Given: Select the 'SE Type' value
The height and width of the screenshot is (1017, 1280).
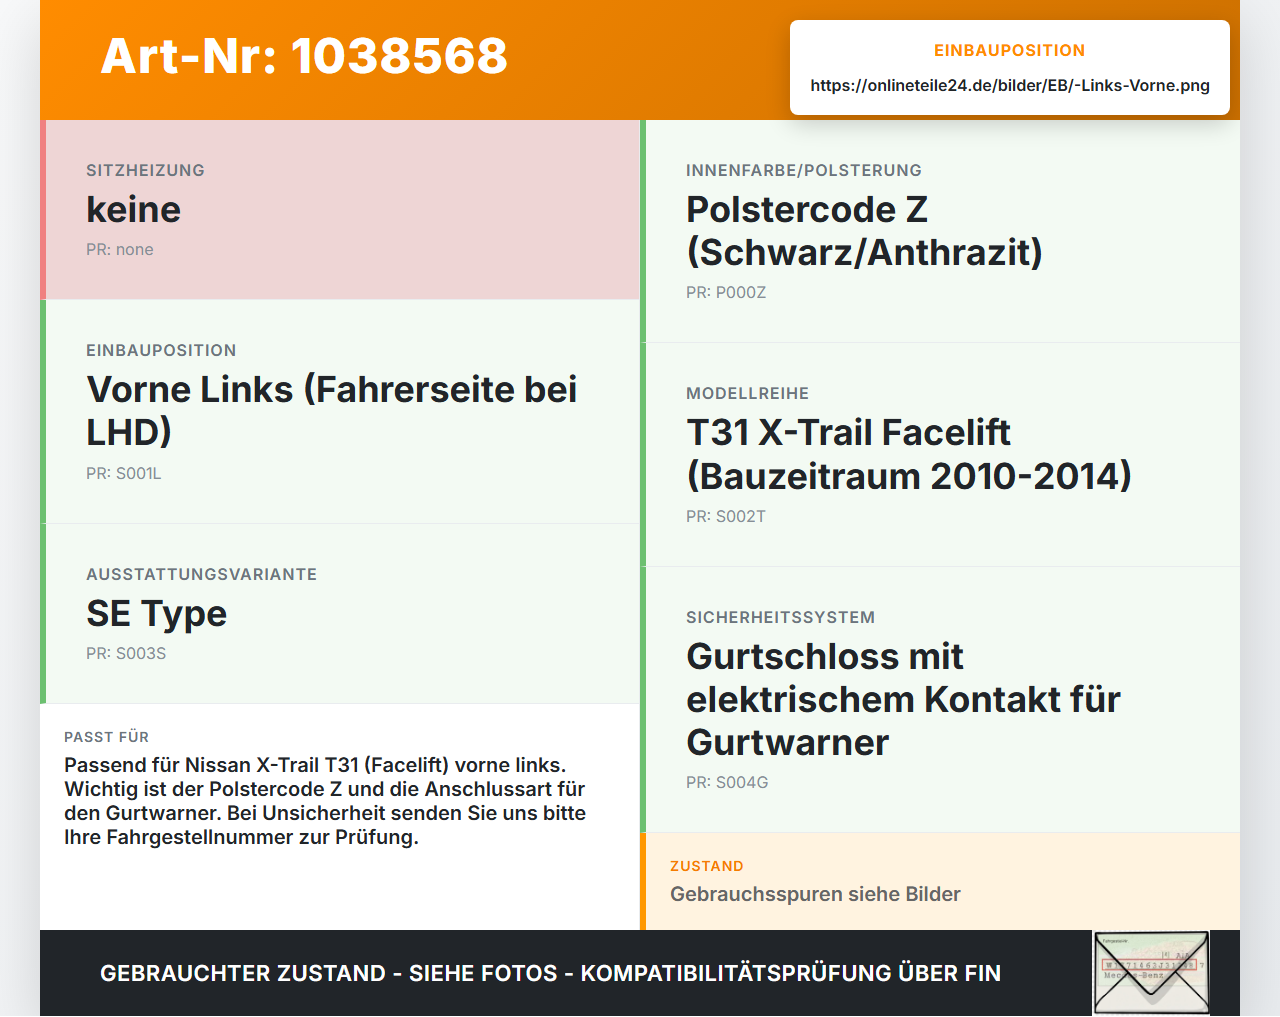Looking at the screenshot, I should [156, 614].
